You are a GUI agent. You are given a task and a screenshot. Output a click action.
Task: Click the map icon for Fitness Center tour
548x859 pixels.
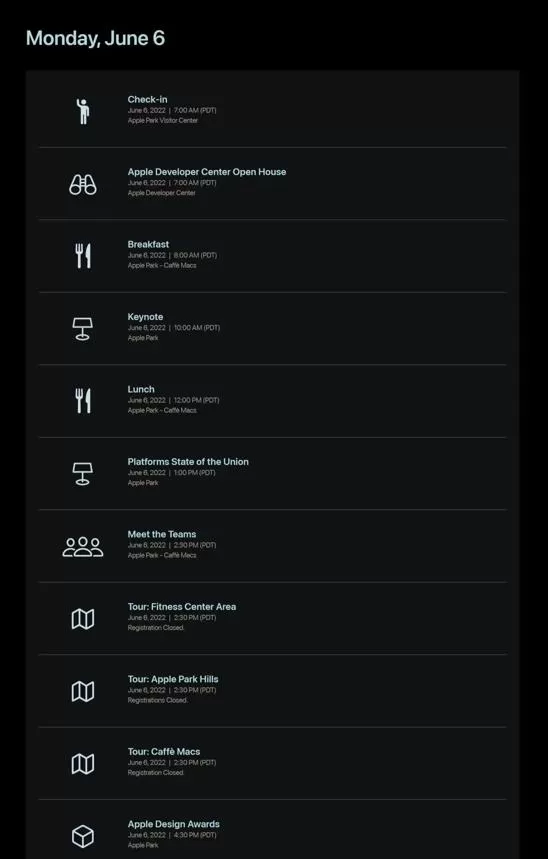pyautogui.click(x=83, y=619)
